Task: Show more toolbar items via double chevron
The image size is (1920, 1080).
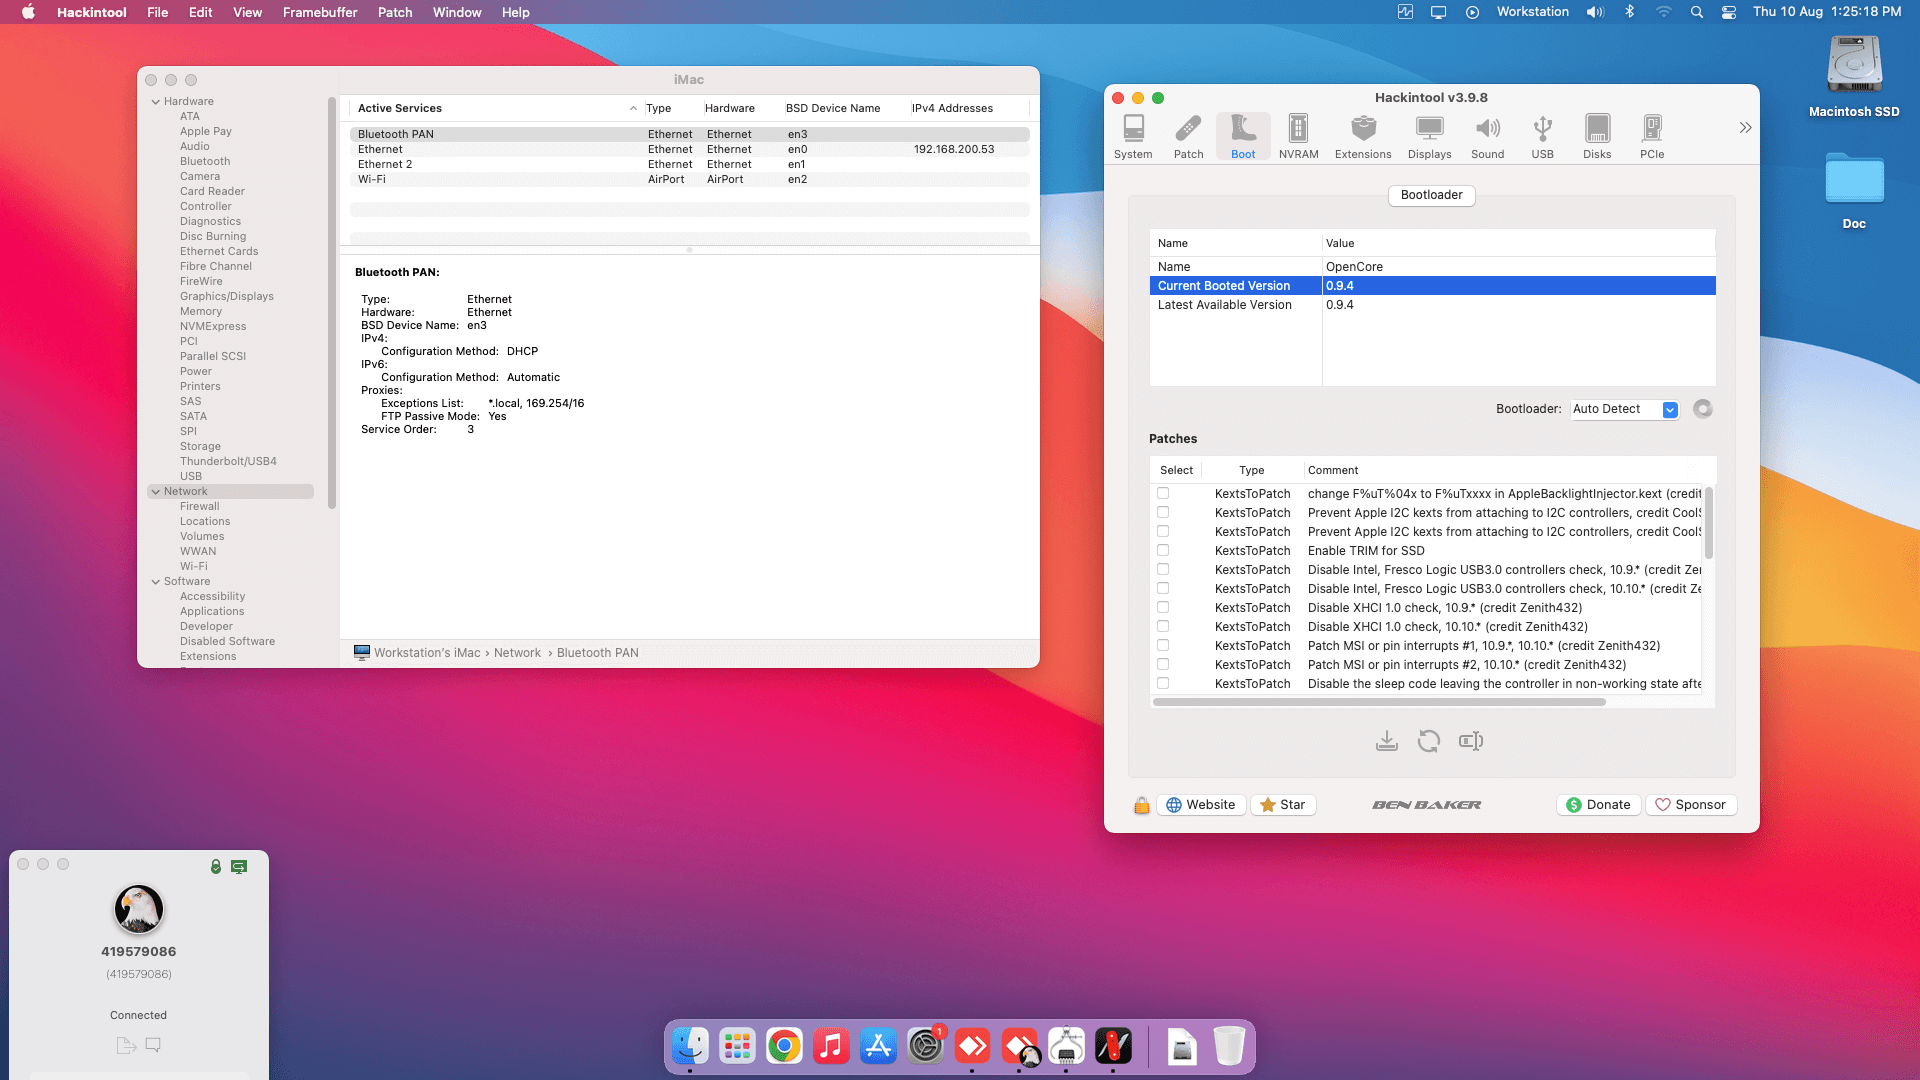Action: [x=1745, y=128]
